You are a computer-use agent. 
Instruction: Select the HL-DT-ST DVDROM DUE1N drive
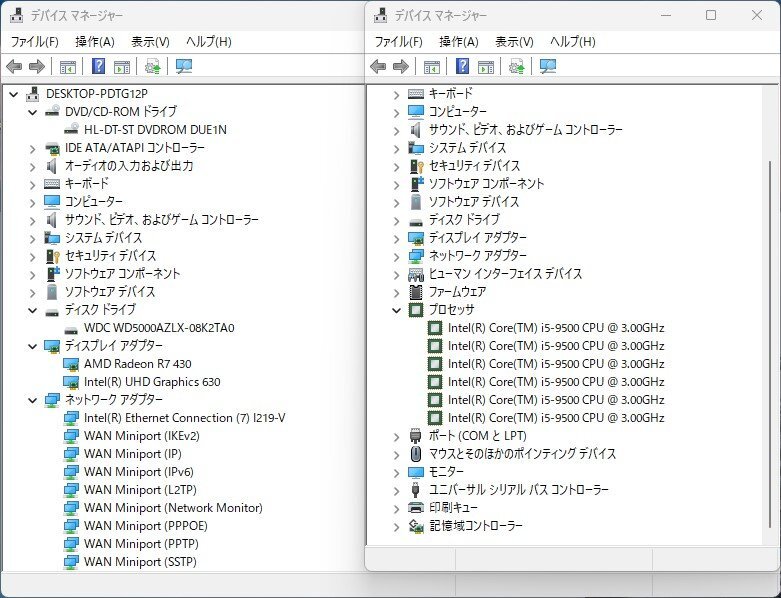155,130
